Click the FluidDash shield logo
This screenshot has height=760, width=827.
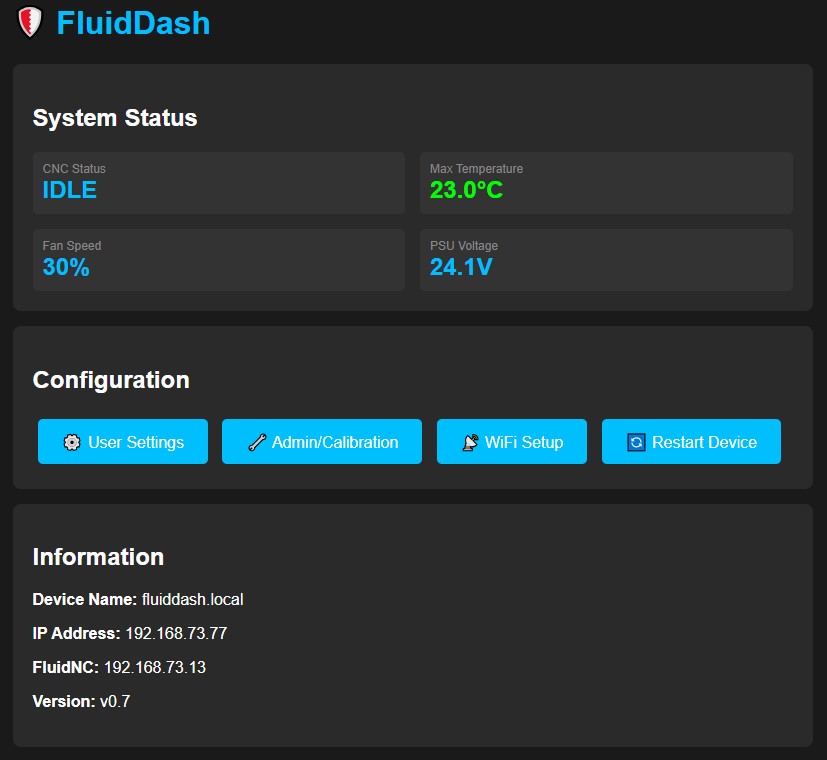[31, 22]
